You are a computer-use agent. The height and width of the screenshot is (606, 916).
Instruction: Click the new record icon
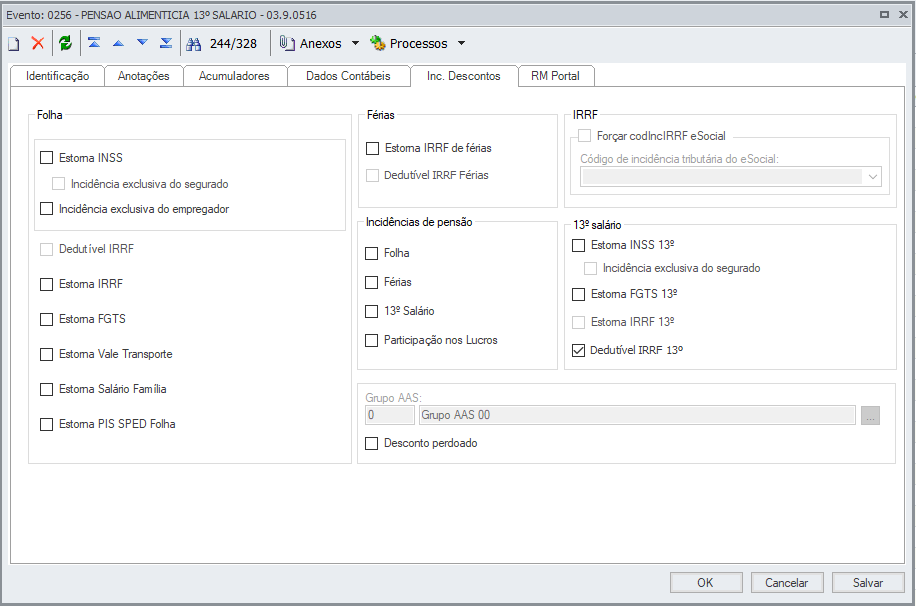13,43
